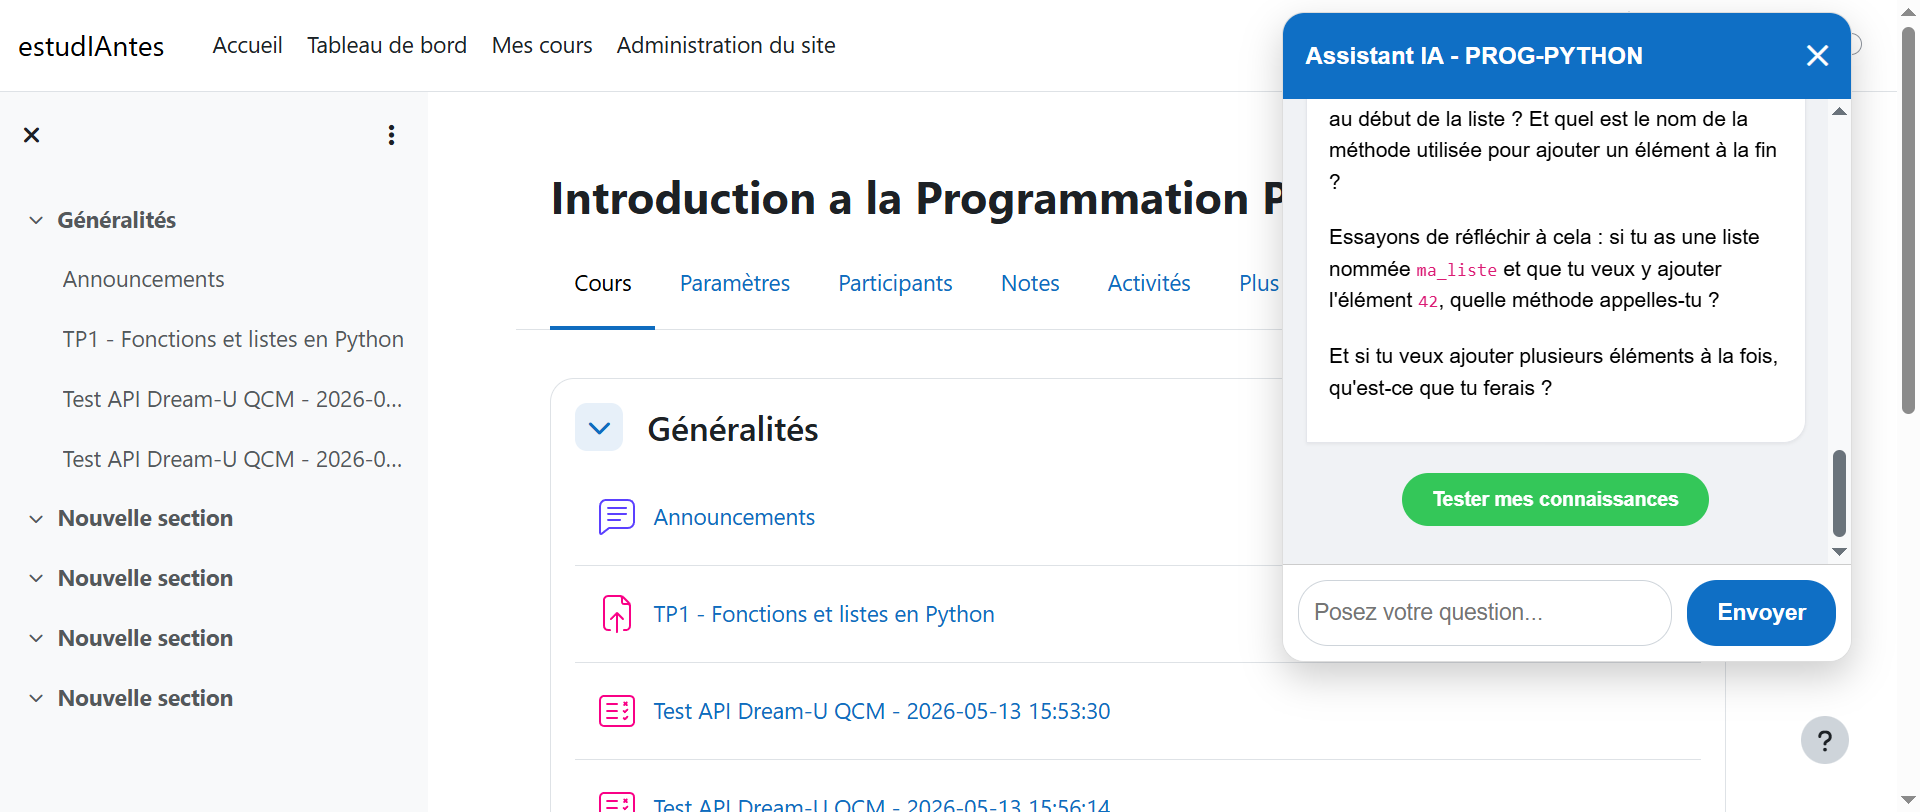Click the first Nouvelle section label

tap(145, 518)
